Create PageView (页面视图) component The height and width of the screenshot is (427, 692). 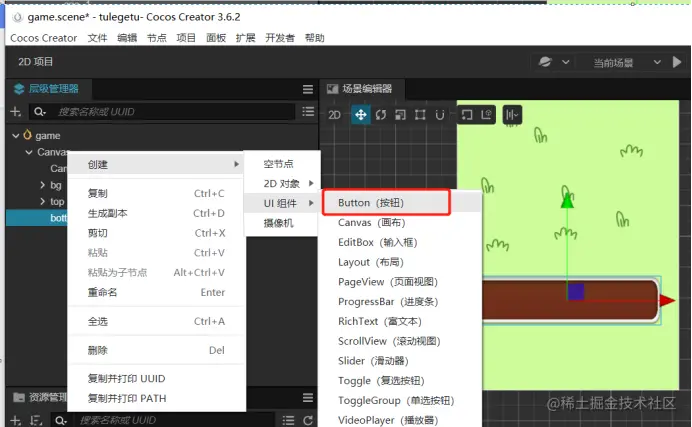(401, 282)
